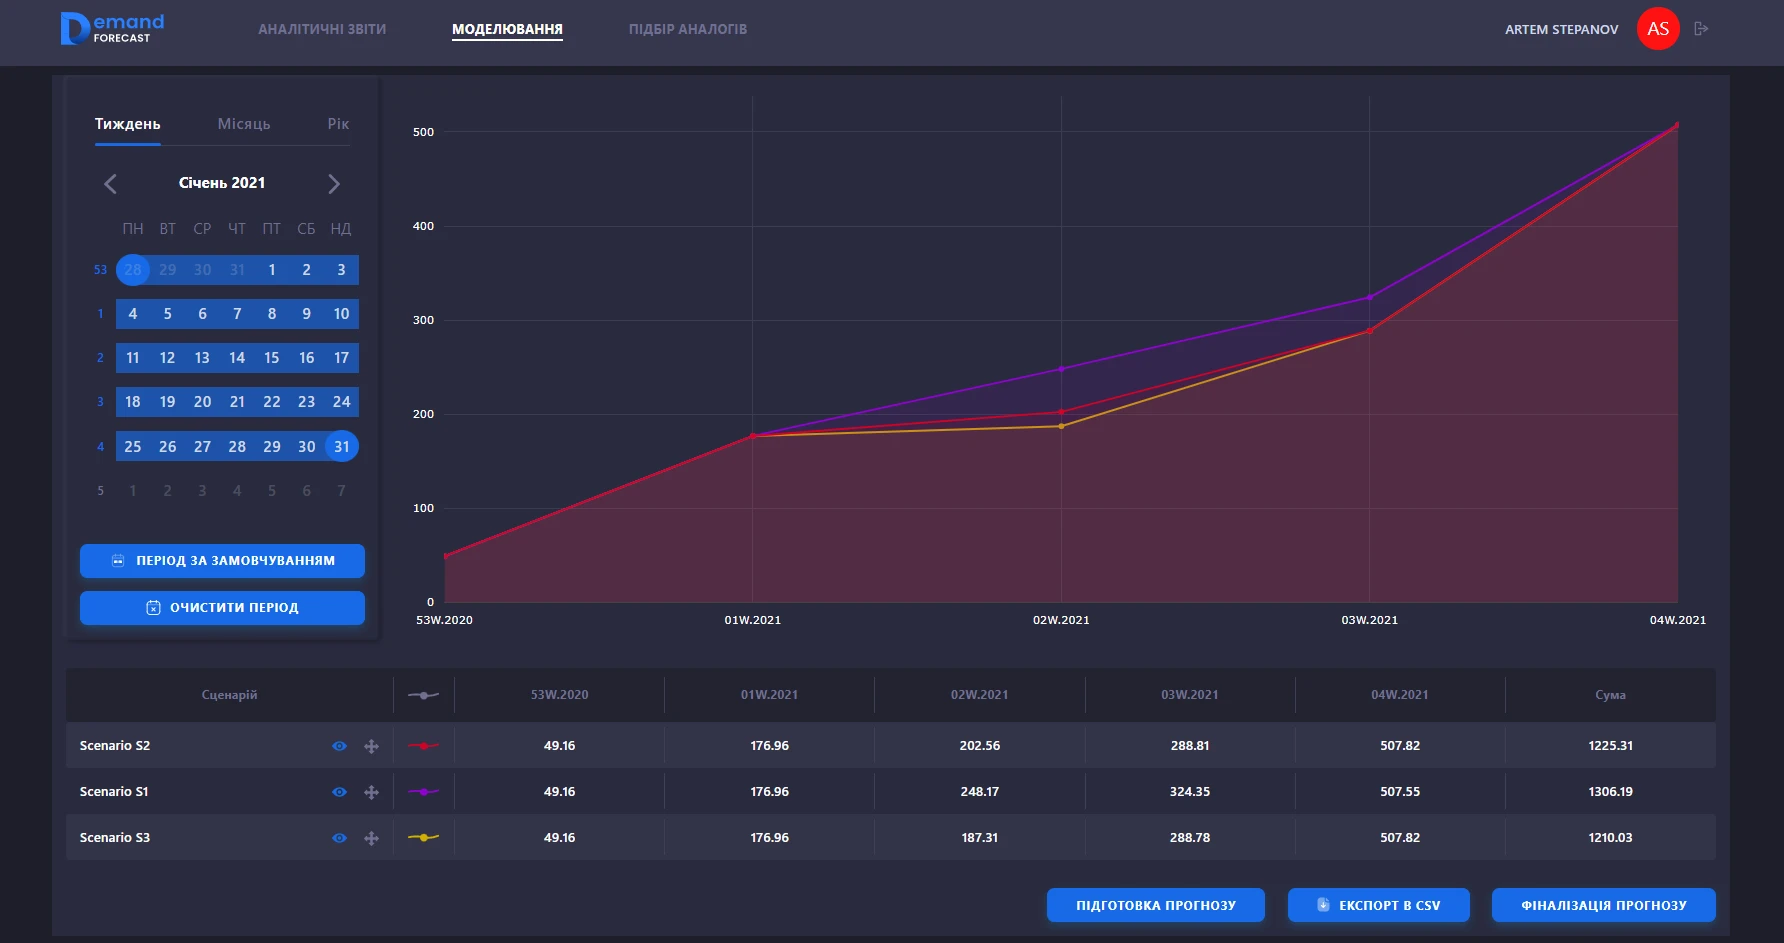Hide Scenario S2 with the eye icon
This screenshot has height=943, width=1784.
[x=339, y=746]
